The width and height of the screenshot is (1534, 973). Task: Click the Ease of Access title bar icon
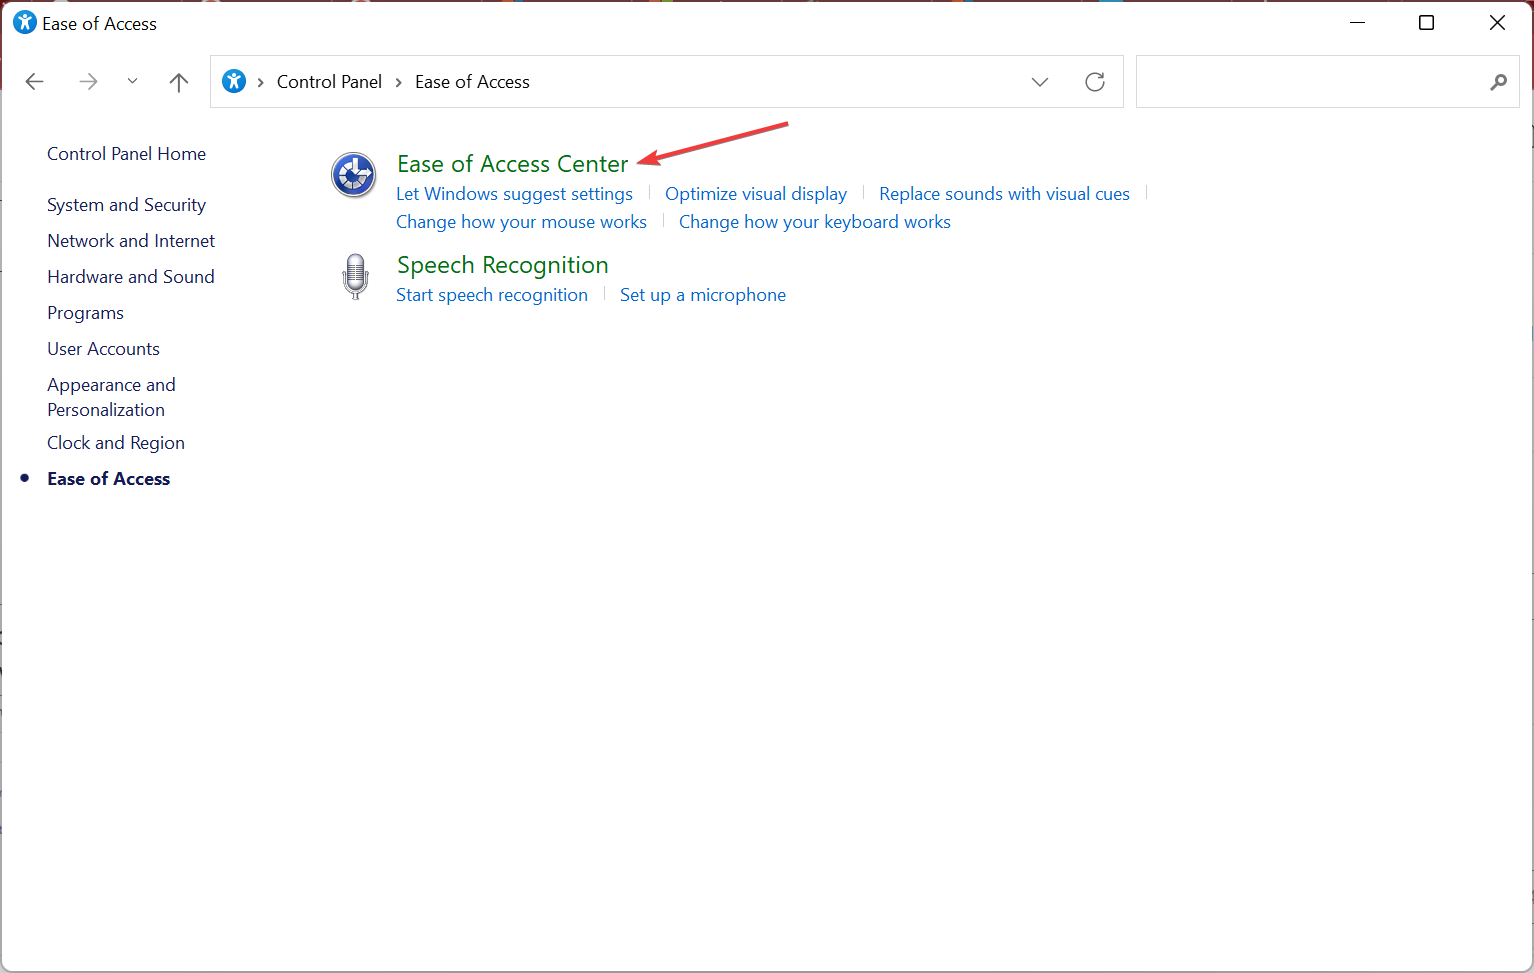click(x=24, y=23)
